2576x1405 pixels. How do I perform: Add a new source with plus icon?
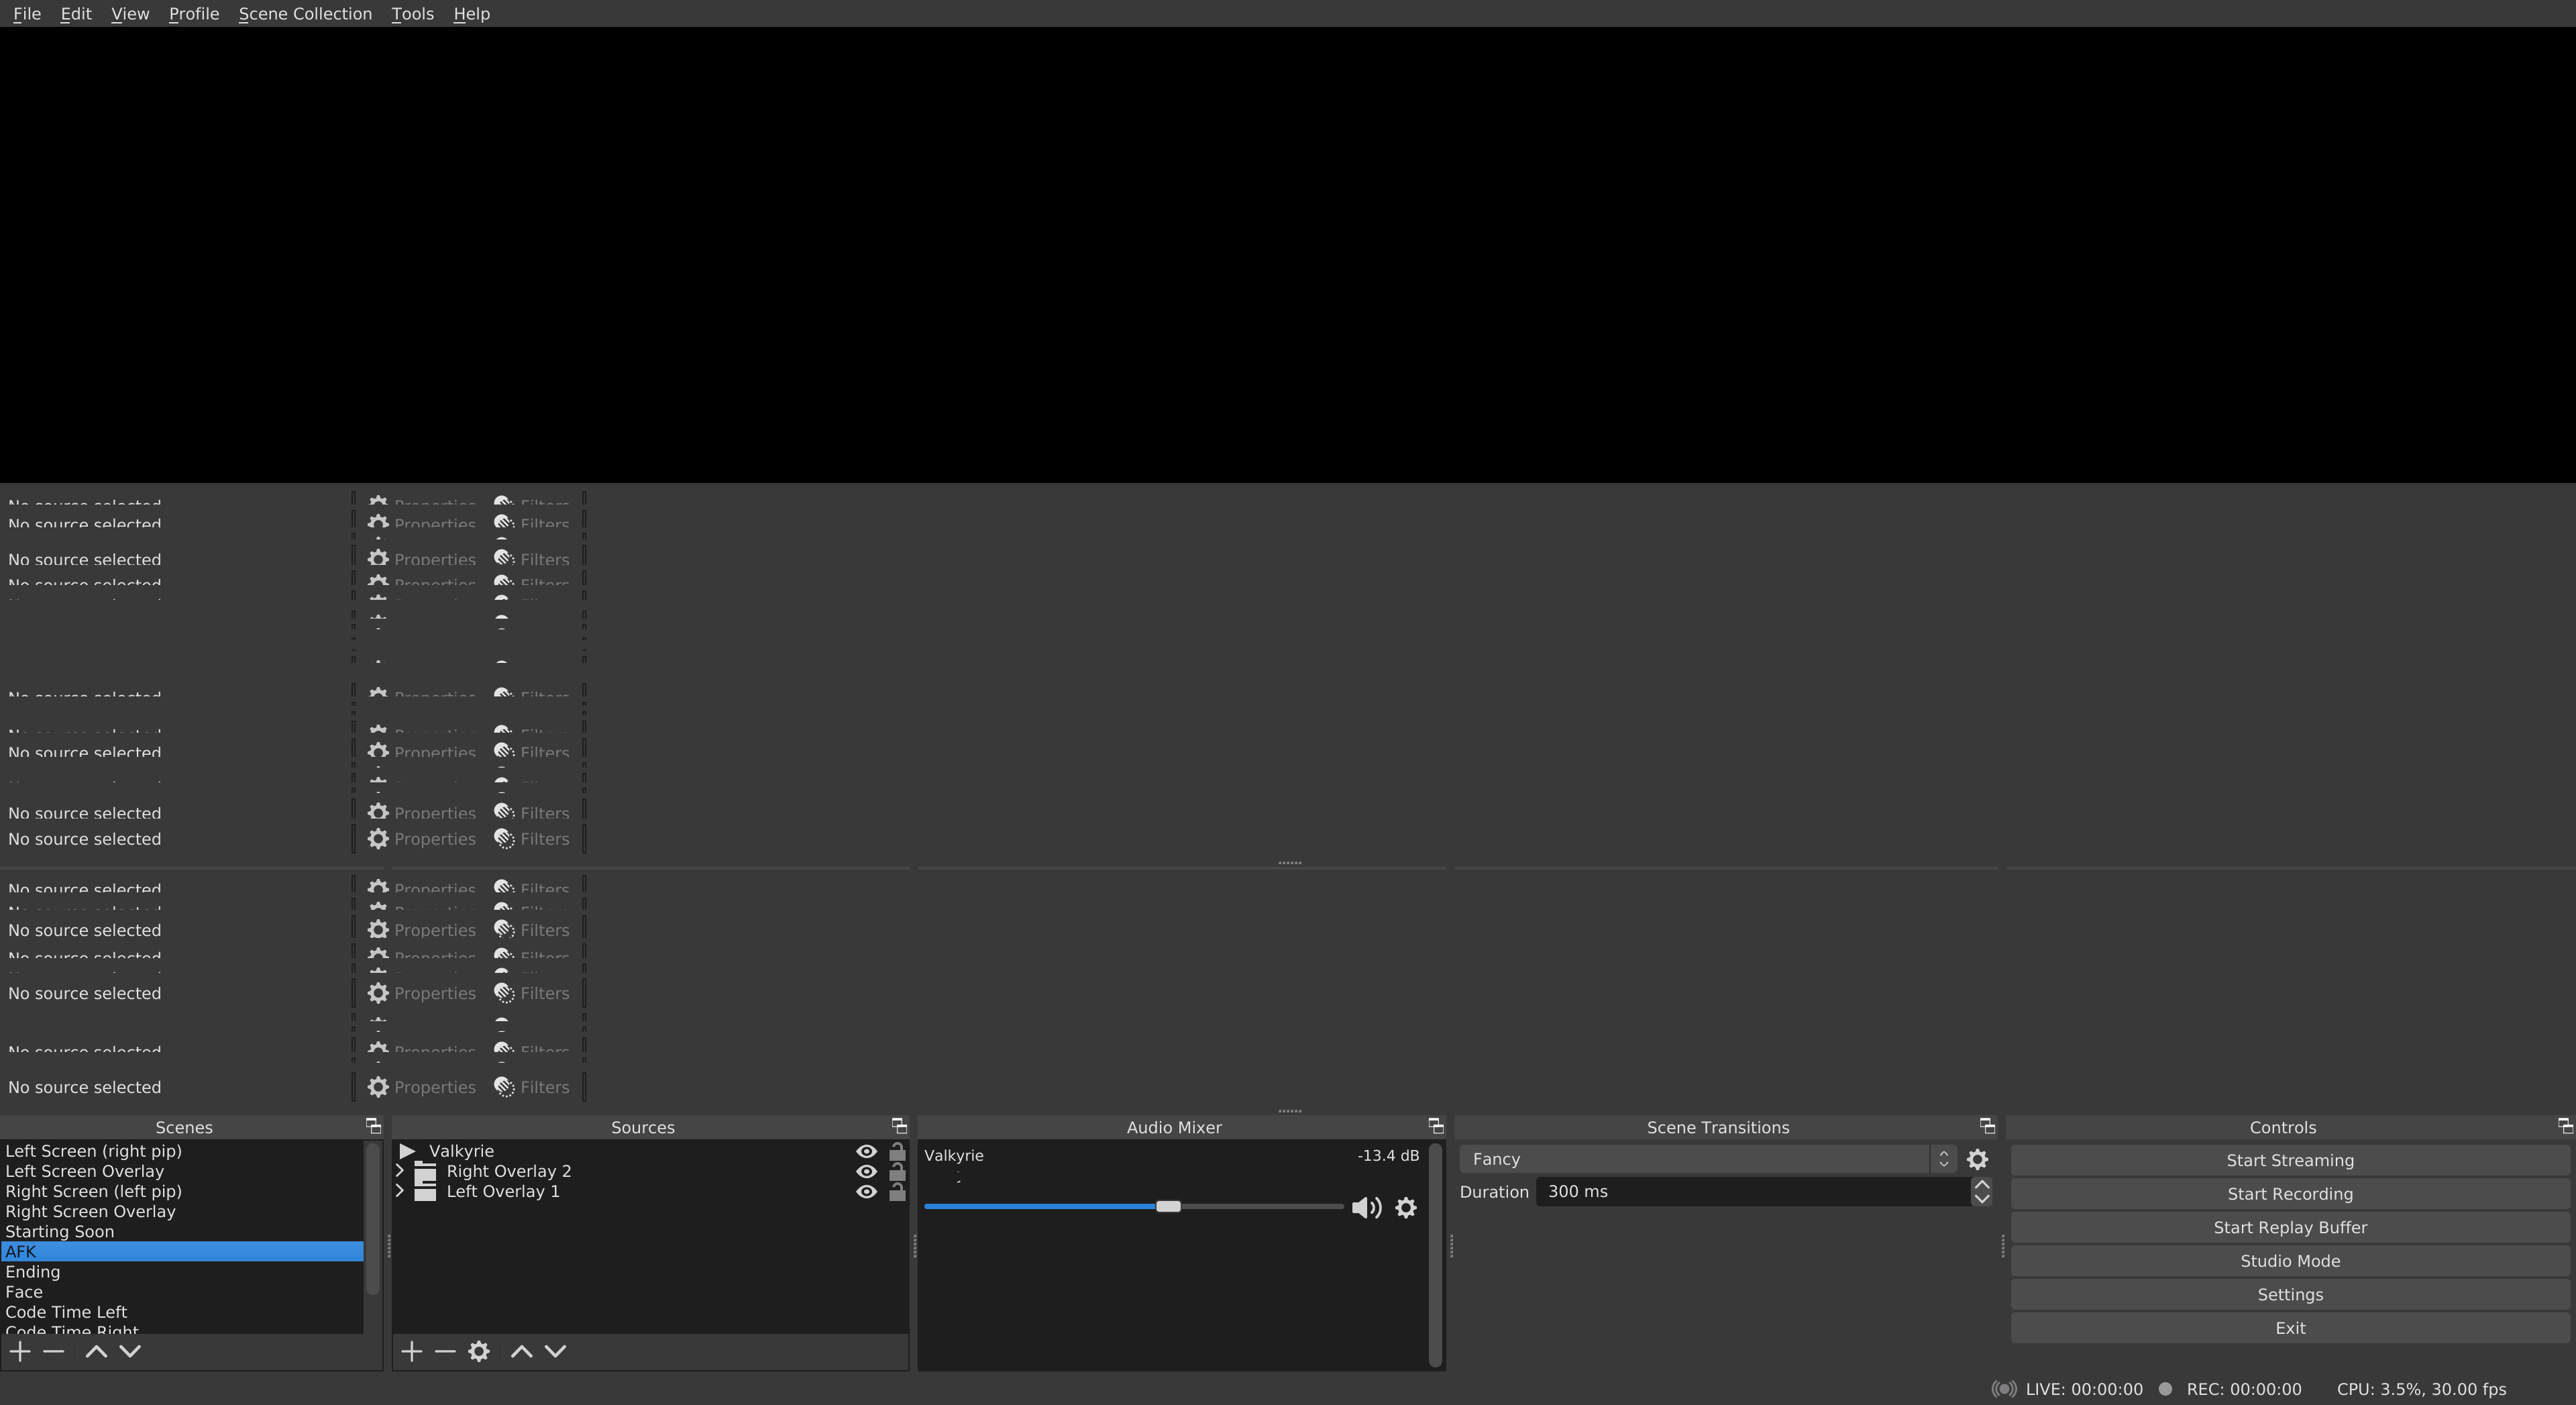coord(411,1351)
